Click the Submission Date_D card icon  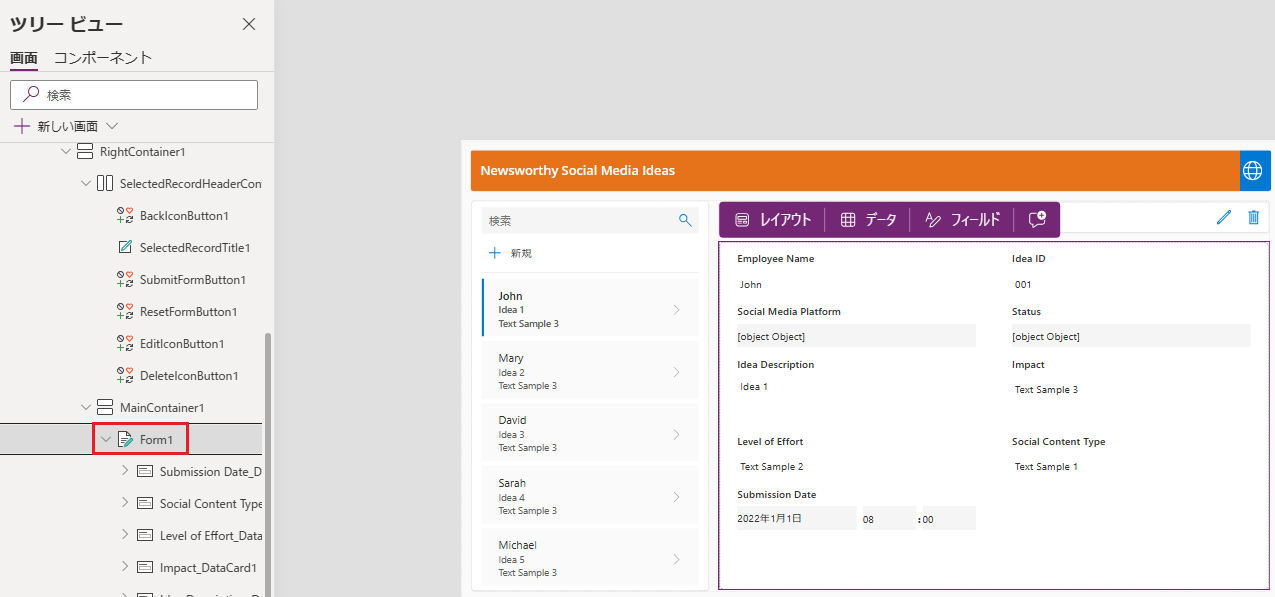click(145, 472)
